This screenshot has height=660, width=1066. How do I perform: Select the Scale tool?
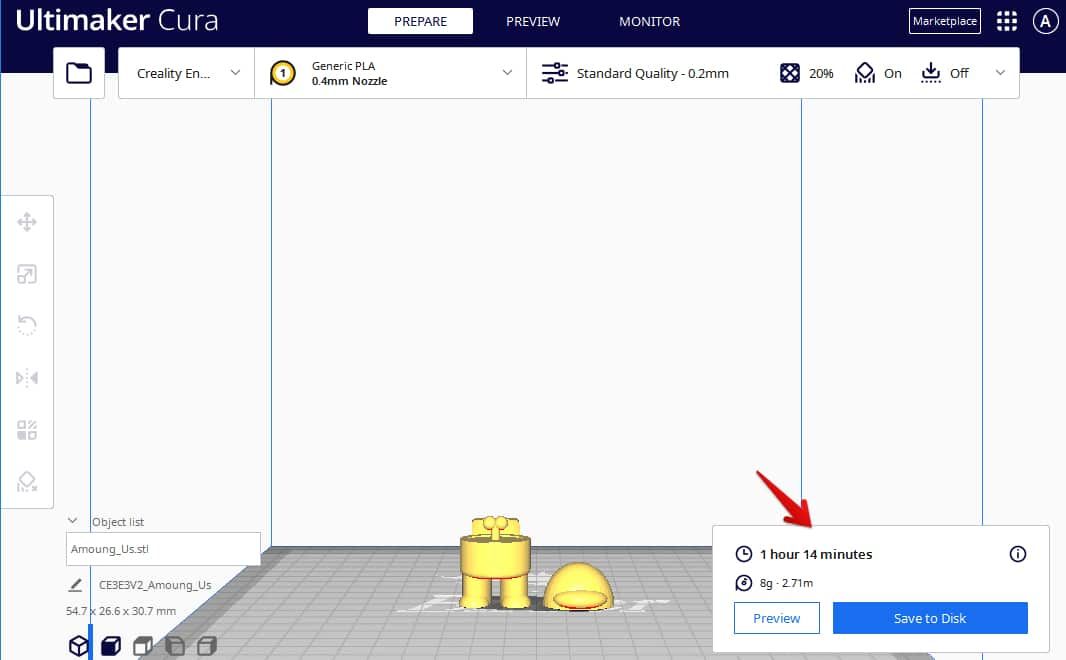pos(27,274)
